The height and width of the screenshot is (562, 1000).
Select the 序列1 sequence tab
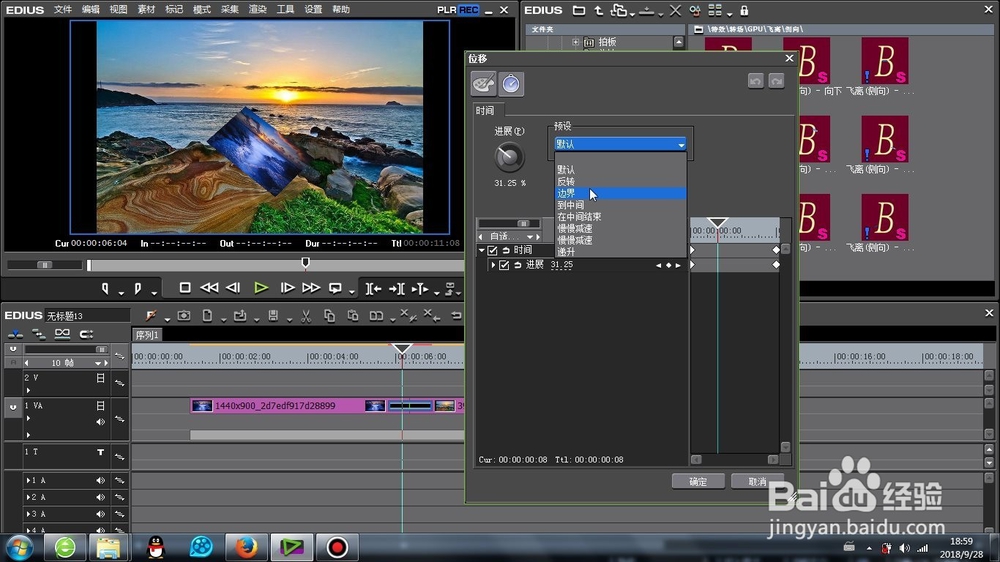point(148,335)
